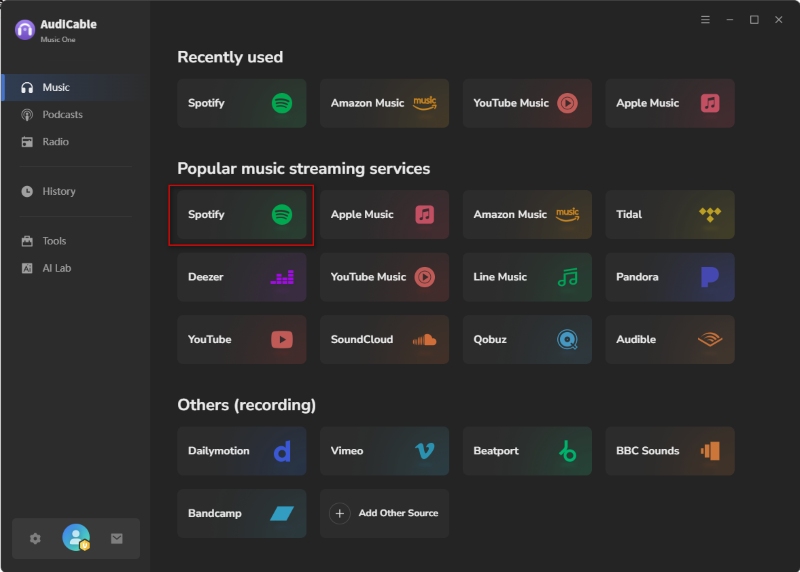The height and width of the screenshot is (572, 800).
Task: Select YouTube Music under Recently used
Action: click(527, 103)
